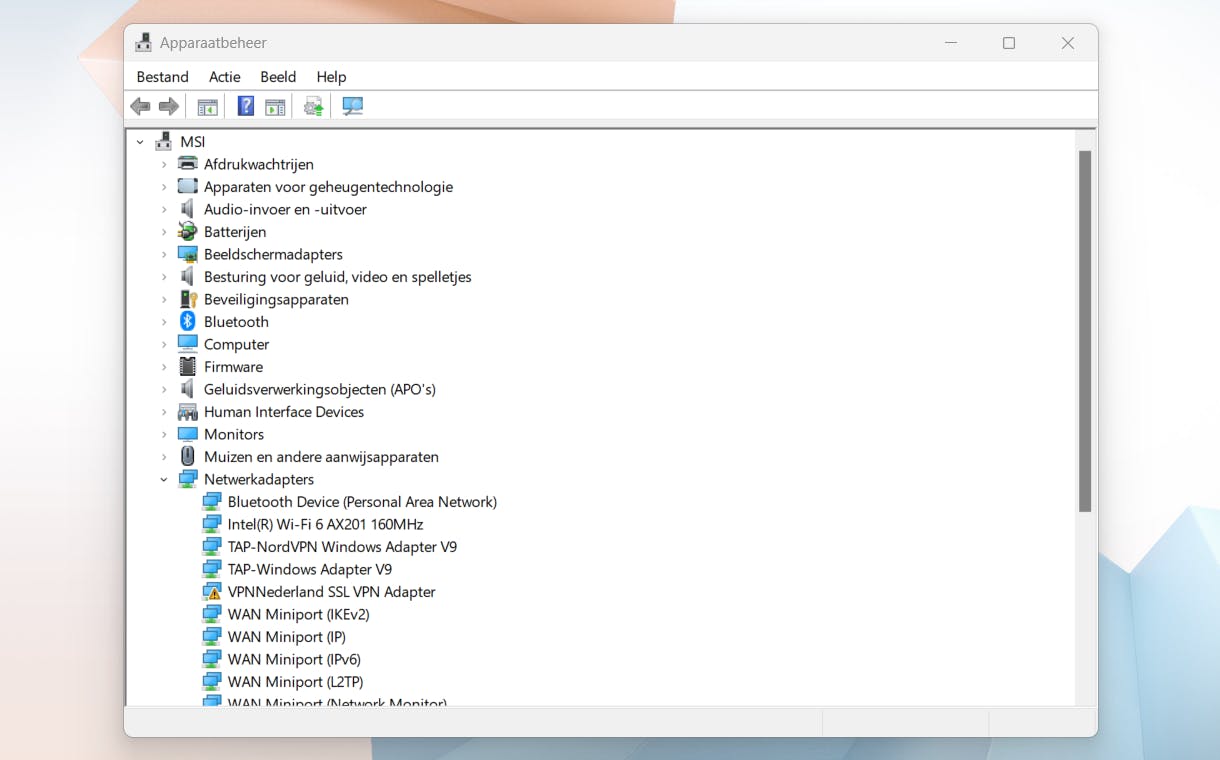Viewport: 1220px width, 760px height.
Task: Expand the Firmware category
Action: pyautogui.click(x=164, y=367)
